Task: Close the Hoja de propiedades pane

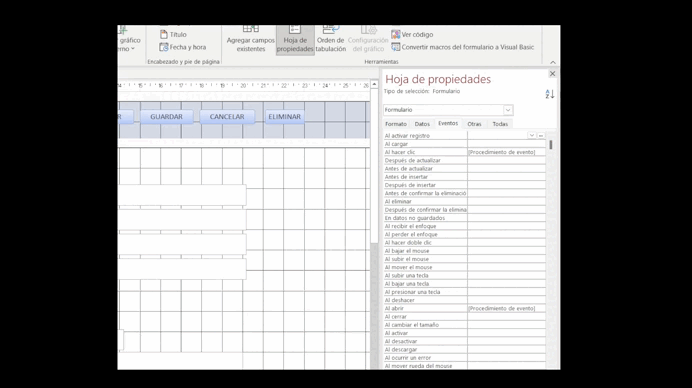Action: tap(552, 74)
